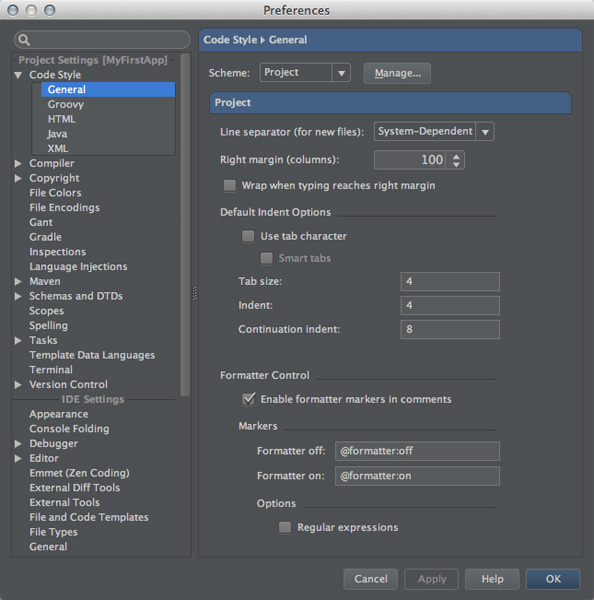Screen dimensions: 594x600
Task: Select Groovy under Code Style
Action: [65, 104]
